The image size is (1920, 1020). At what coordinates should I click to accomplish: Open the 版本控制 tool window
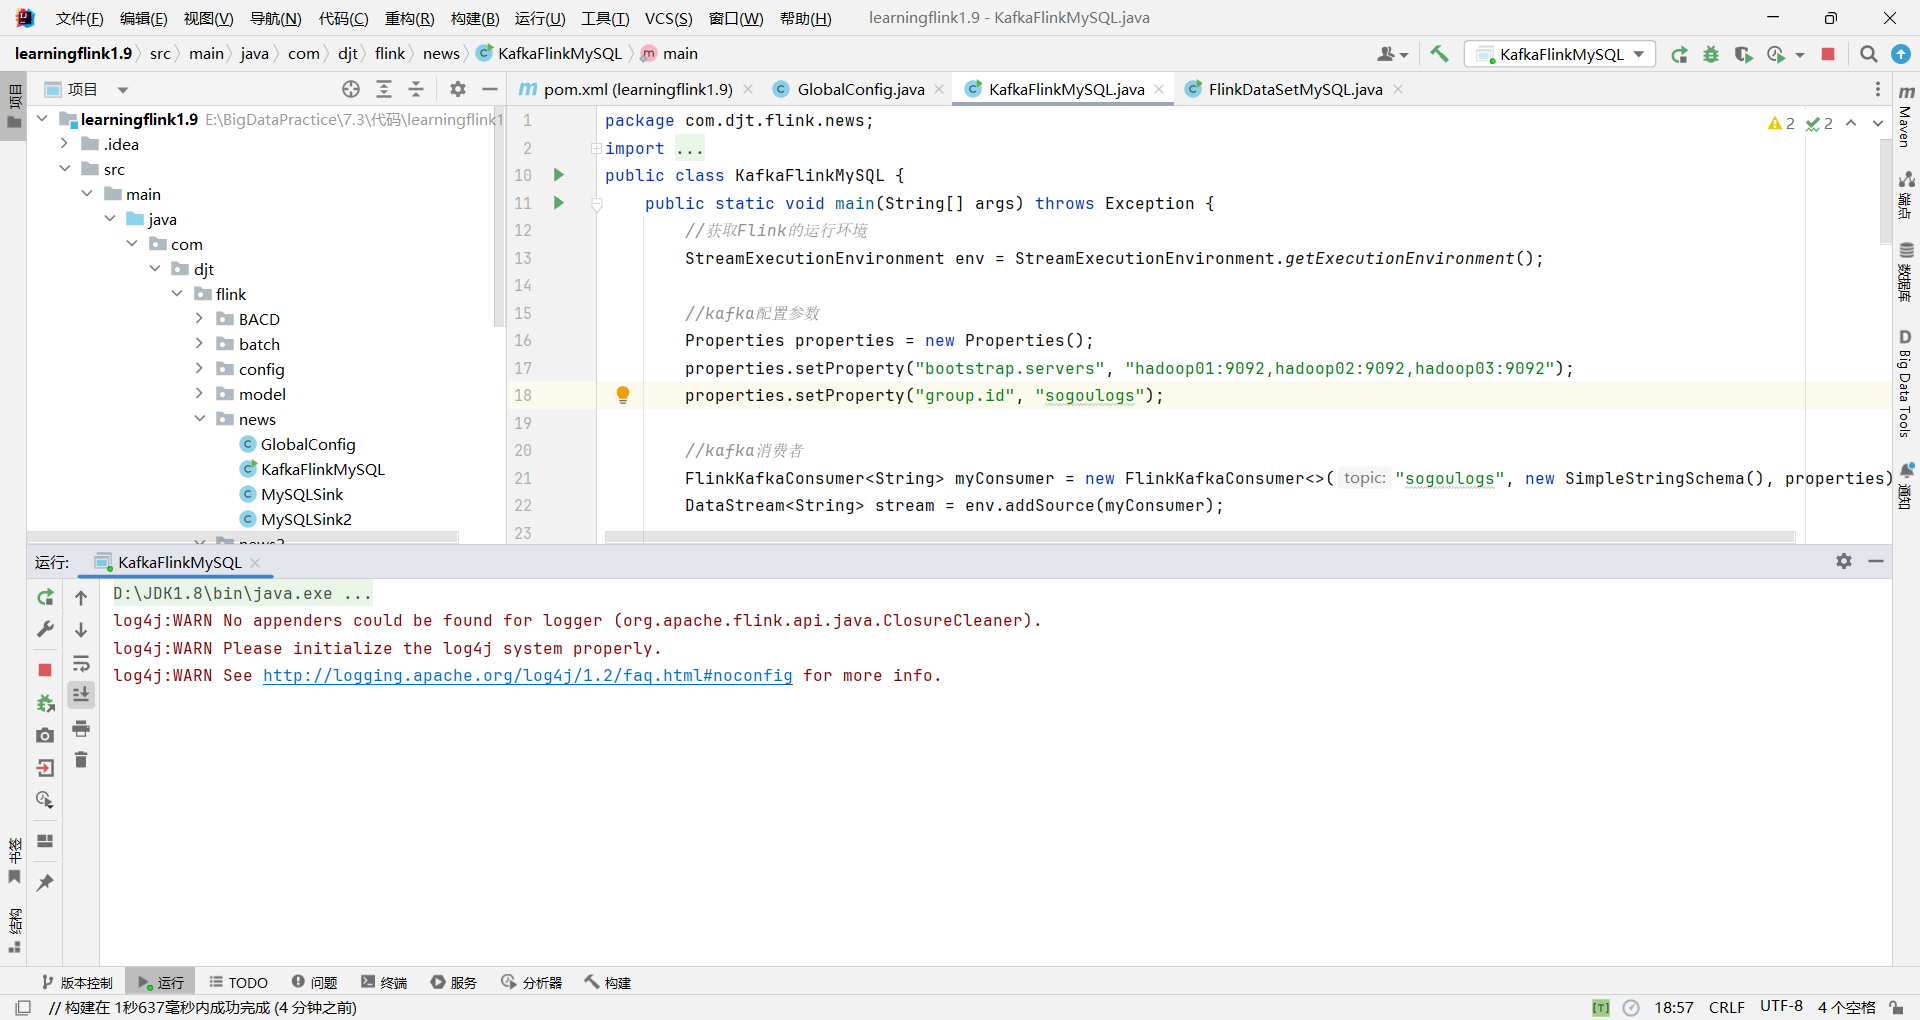pyautogui.click(x=77, y=982)
